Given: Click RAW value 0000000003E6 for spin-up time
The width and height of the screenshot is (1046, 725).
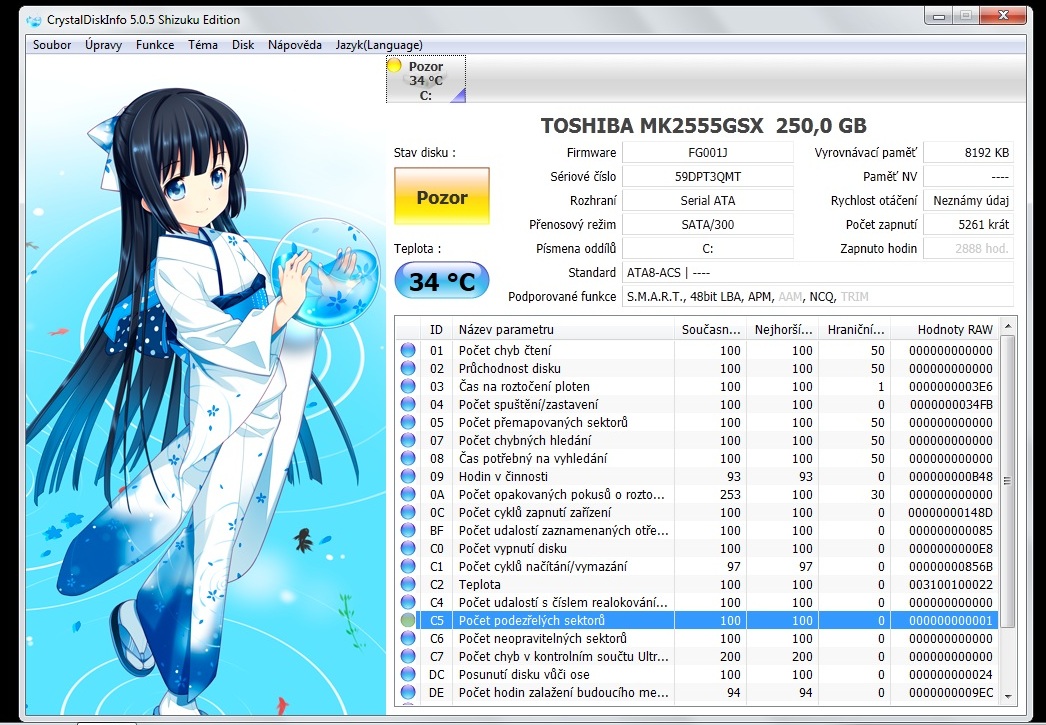Looking at the screenshot, I should pyautogui.click(x=951, y=386).
